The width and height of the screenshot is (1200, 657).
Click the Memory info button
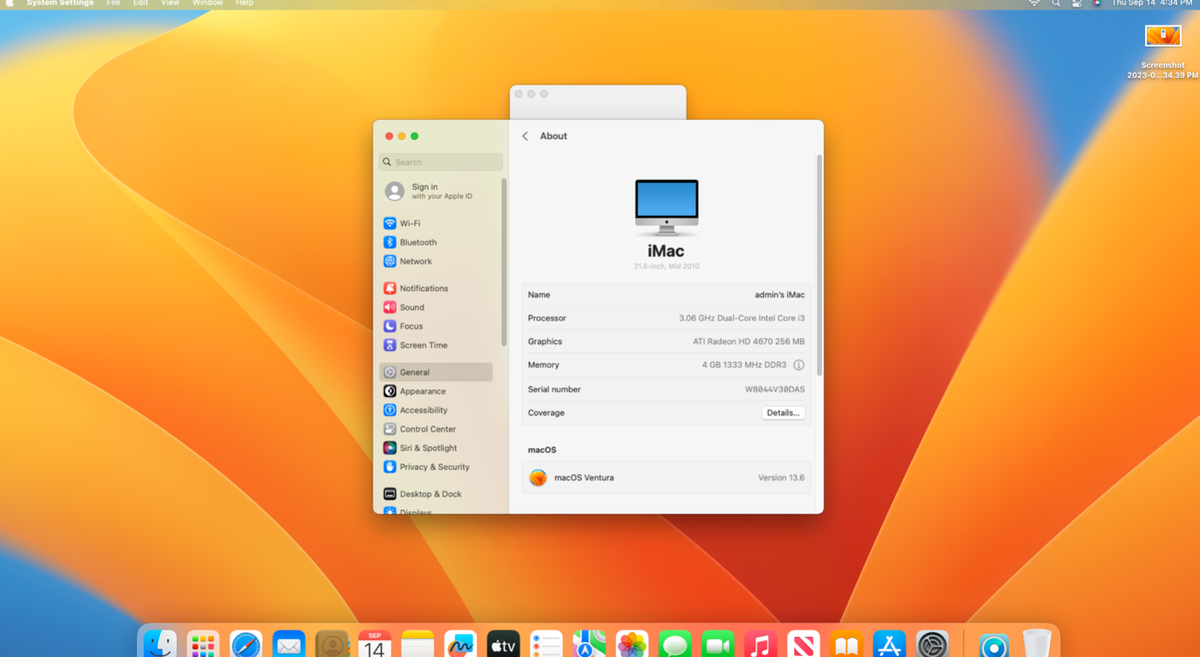[797, 365]
